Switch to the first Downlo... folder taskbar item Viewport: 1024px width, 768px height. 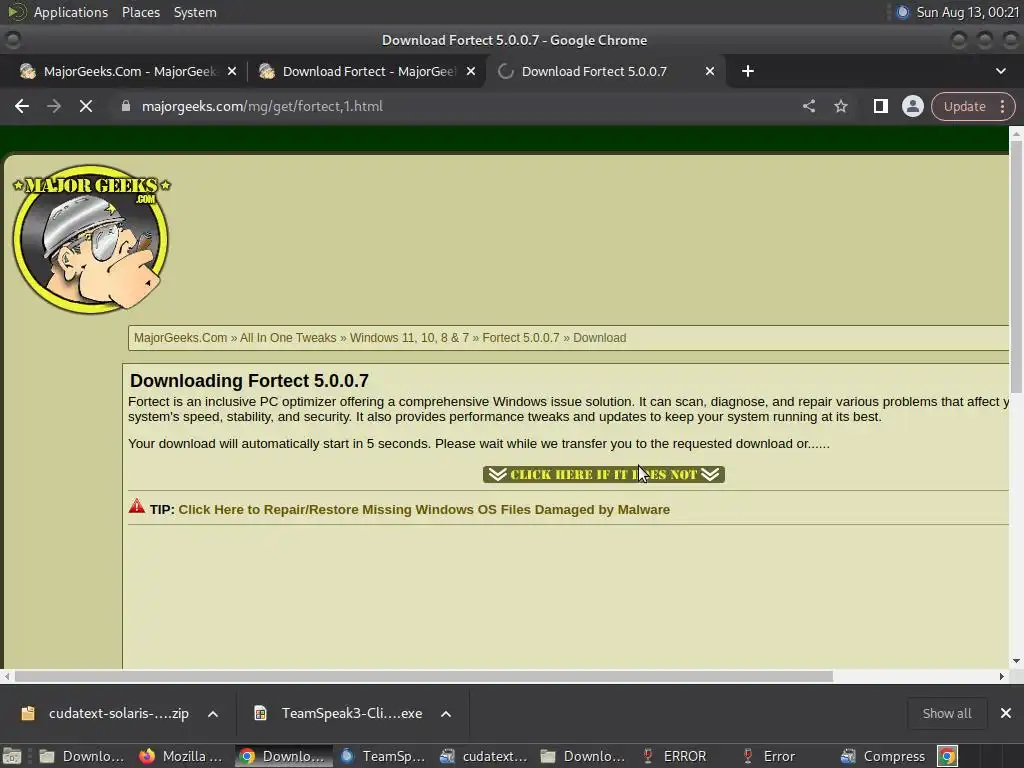pyautogui.click(x=81, y=756)
